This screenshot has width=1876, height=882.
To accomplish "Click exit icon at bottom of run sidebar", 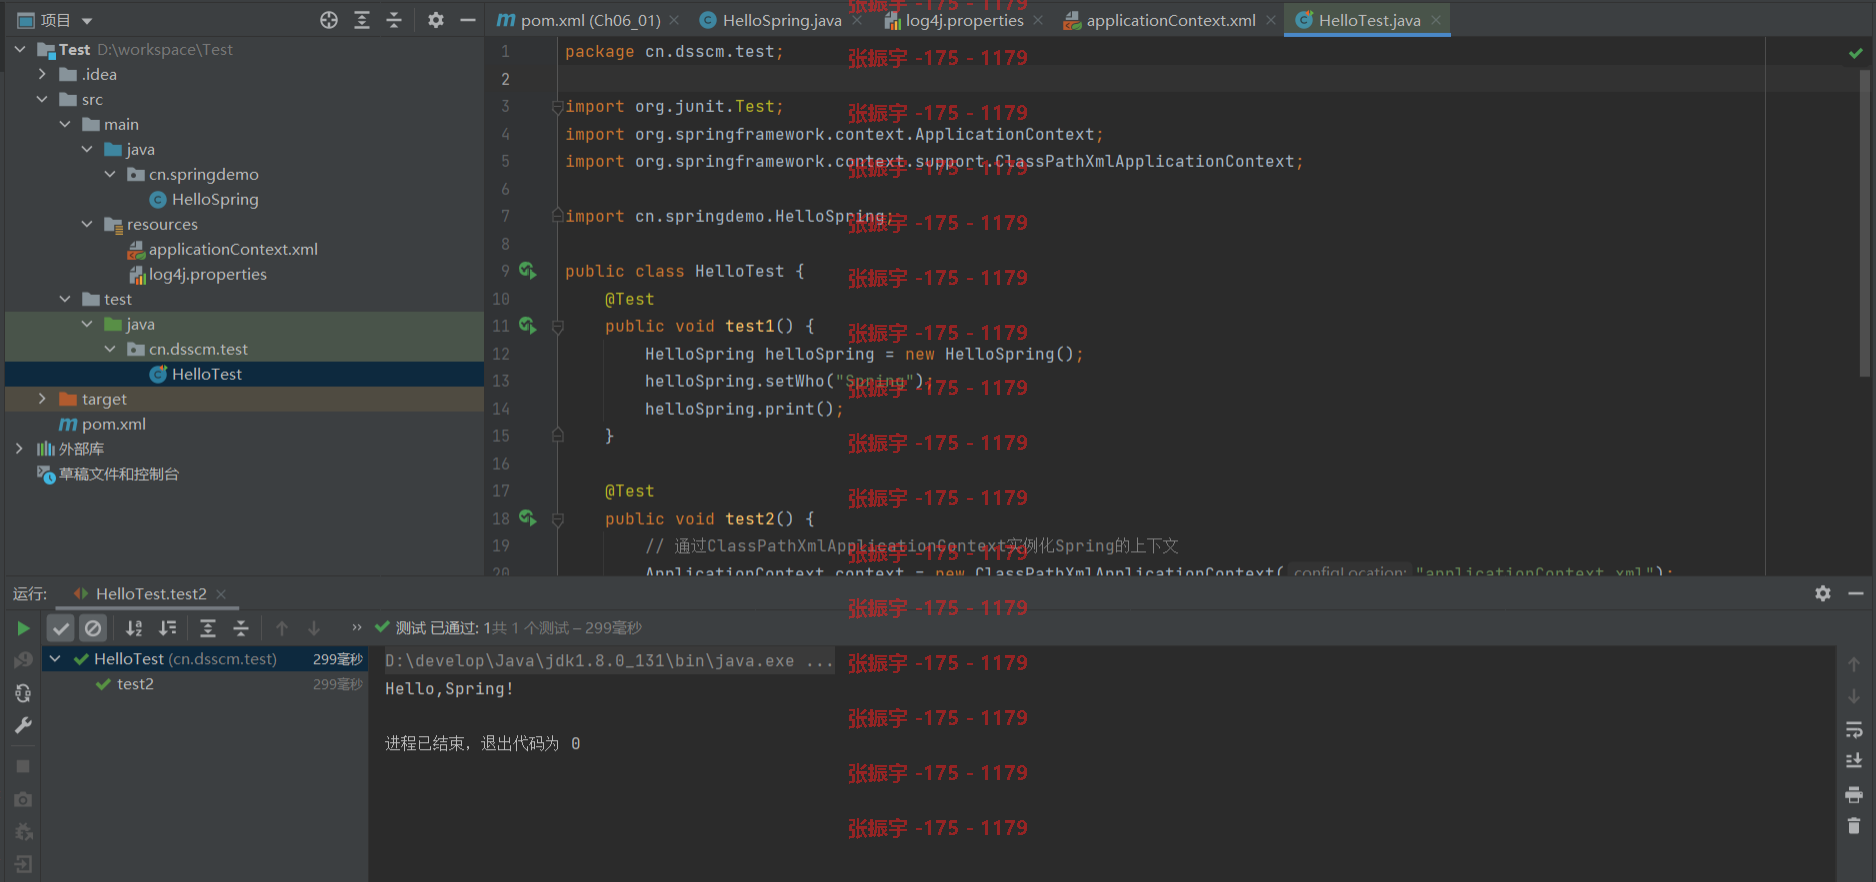I will (x=23, y=864).
